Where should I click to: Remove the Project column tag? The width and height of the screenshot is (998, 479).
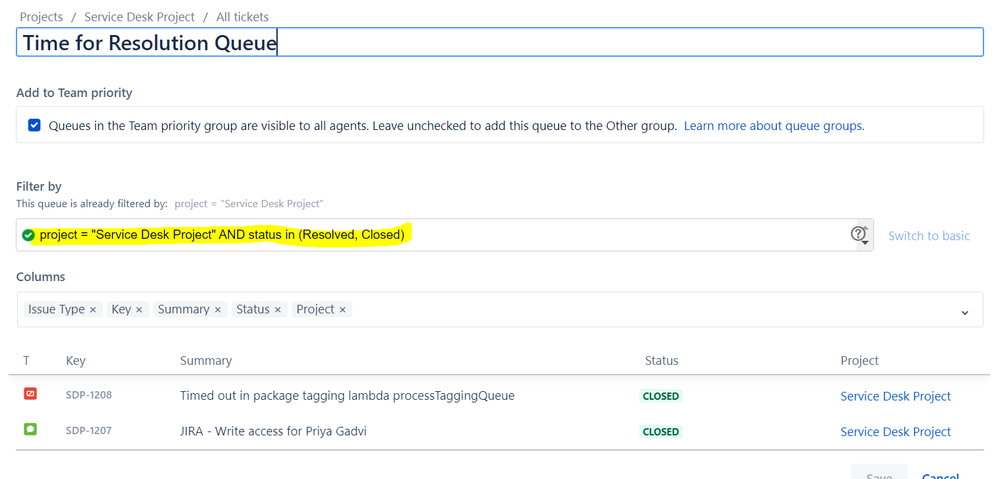click(342, 310)
